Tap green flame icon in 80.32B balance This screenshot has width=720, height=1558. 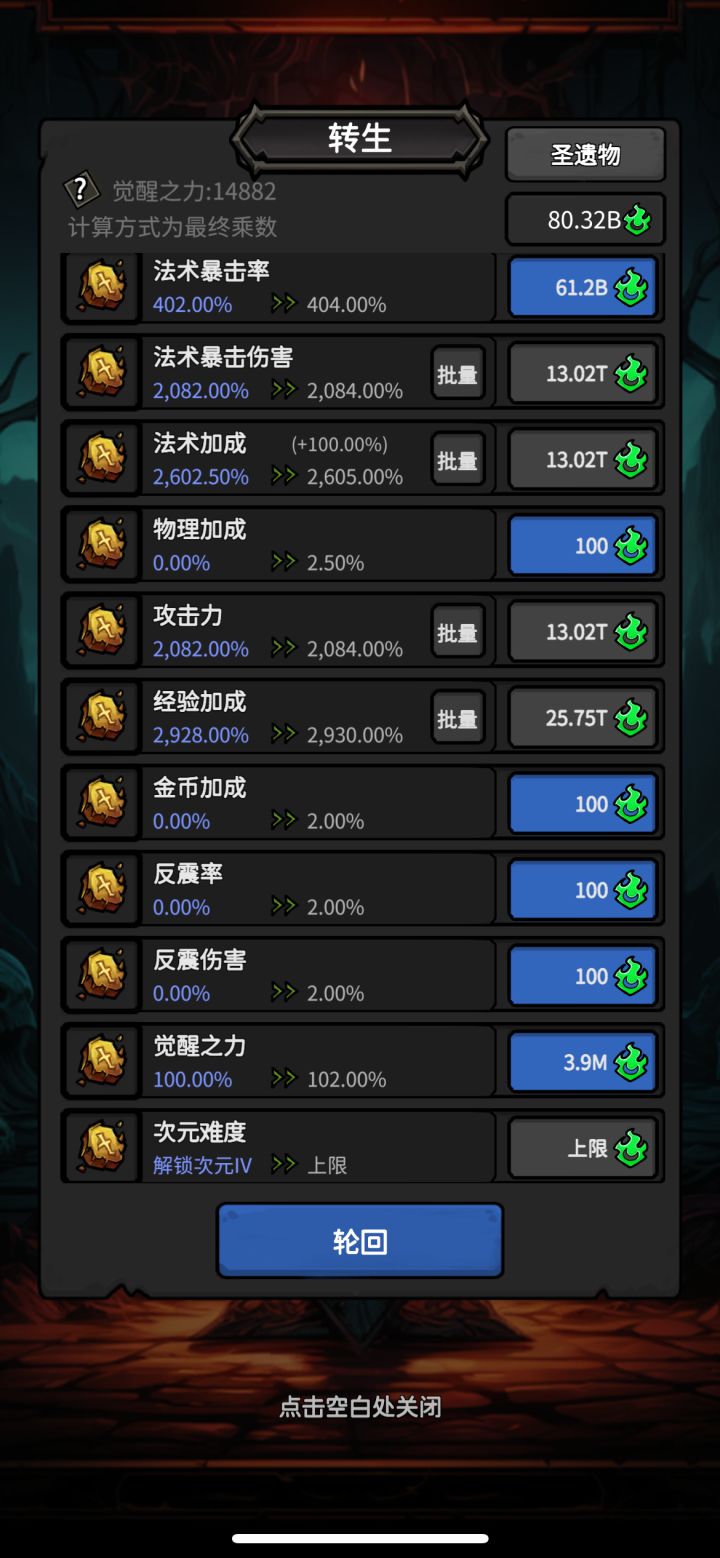(637, 220)
